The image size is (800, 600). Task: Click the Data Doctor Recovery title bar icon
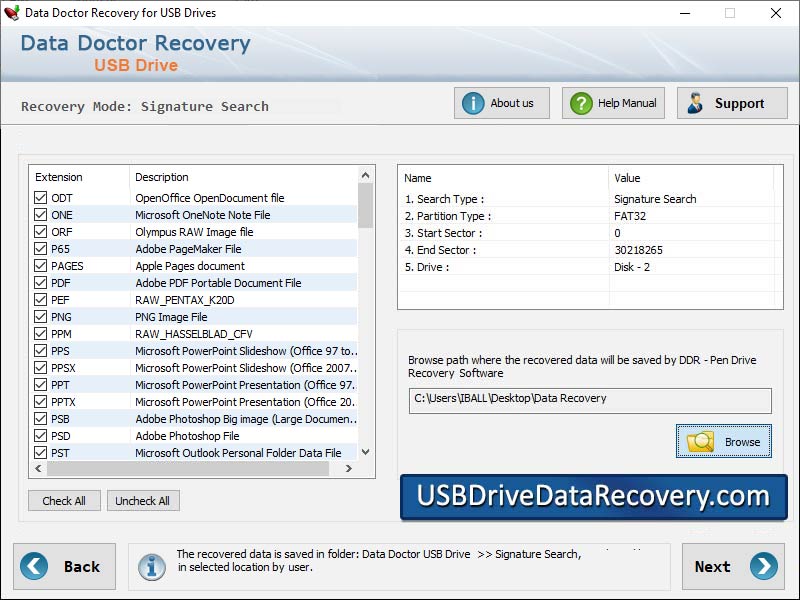point(11,13)
